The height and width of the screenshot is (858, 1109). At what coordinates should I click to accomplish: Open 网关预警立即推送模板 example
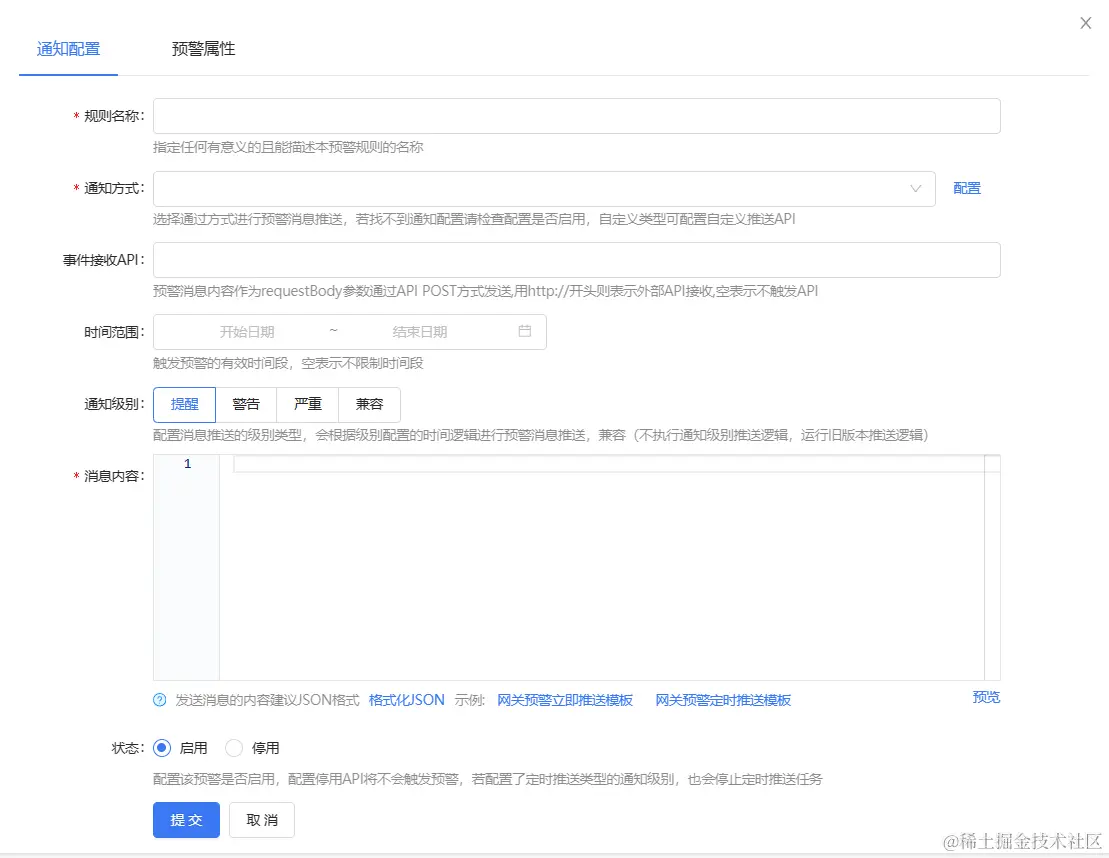coord(564,700)
